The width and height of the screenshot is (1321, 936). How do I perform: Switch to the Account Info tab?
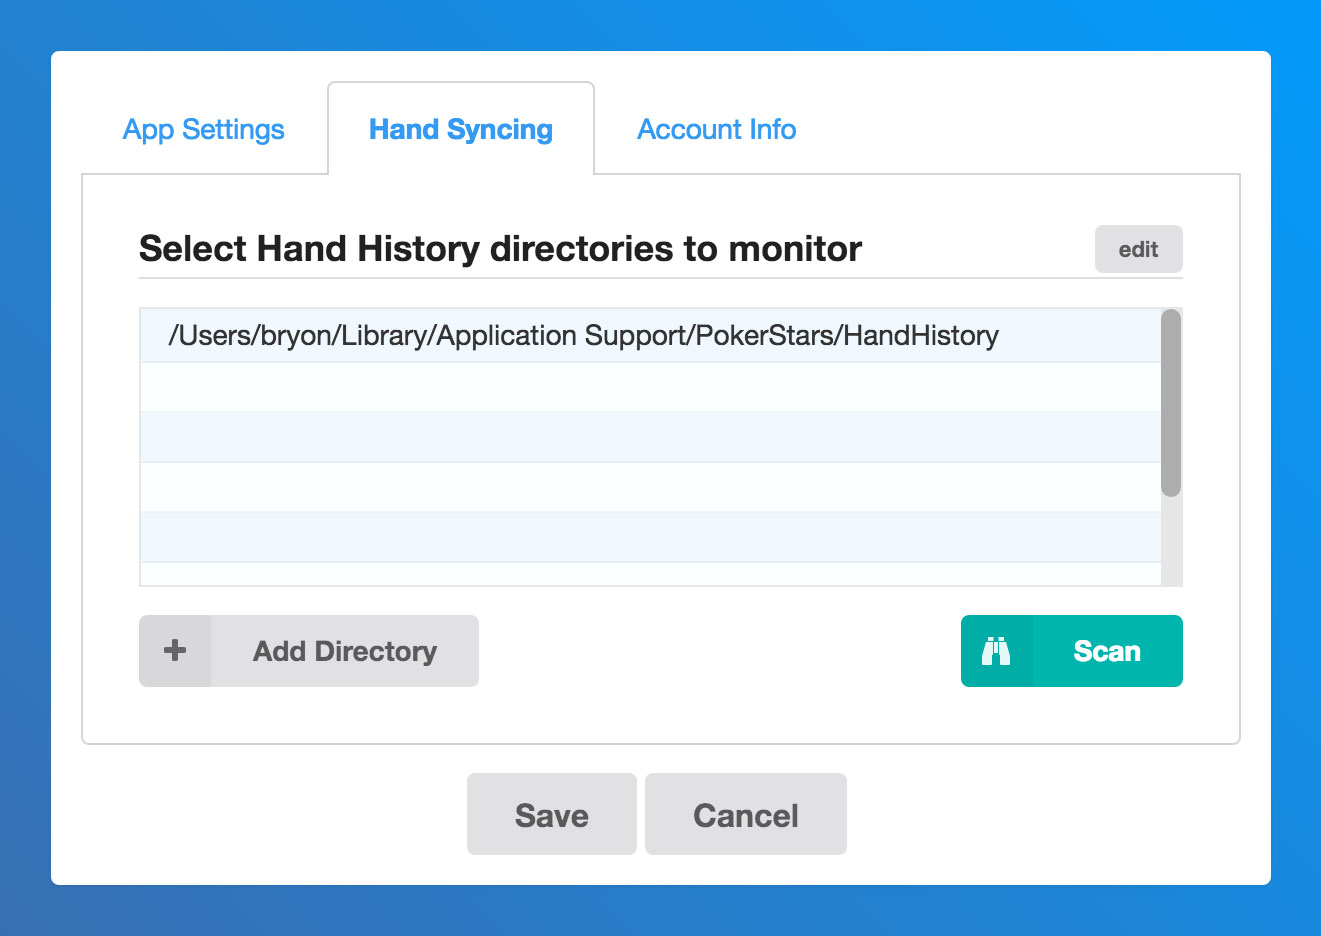click(717, 129)
